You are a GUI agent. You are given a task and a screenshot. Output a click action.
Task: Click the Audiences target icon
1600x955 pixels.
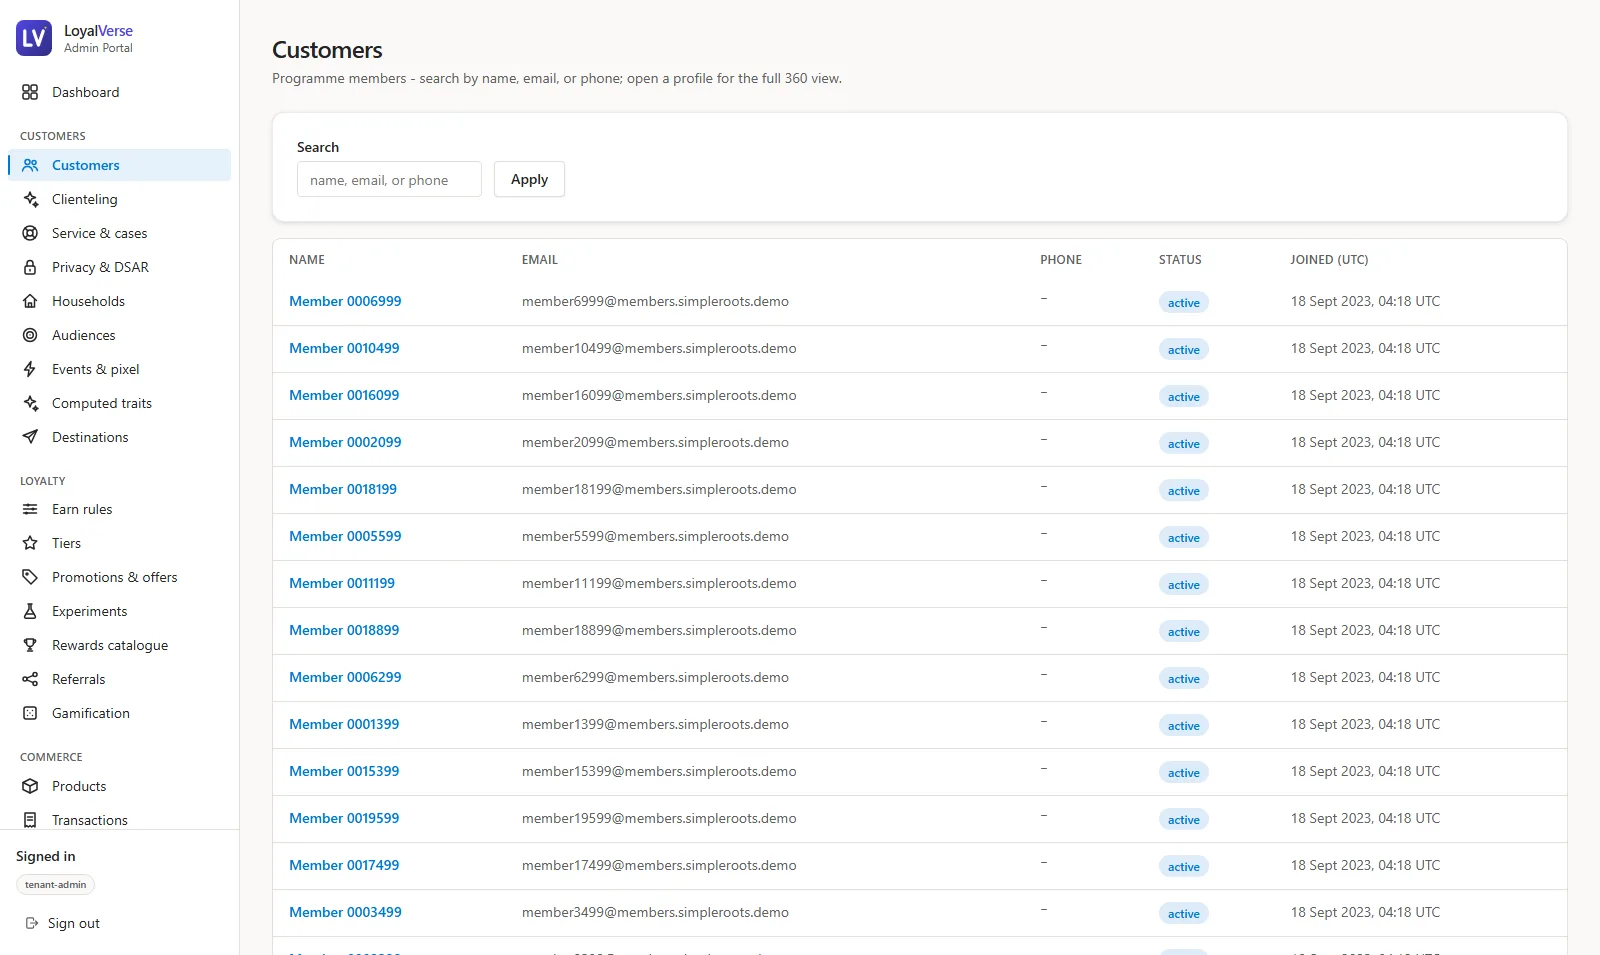[30, 335]
